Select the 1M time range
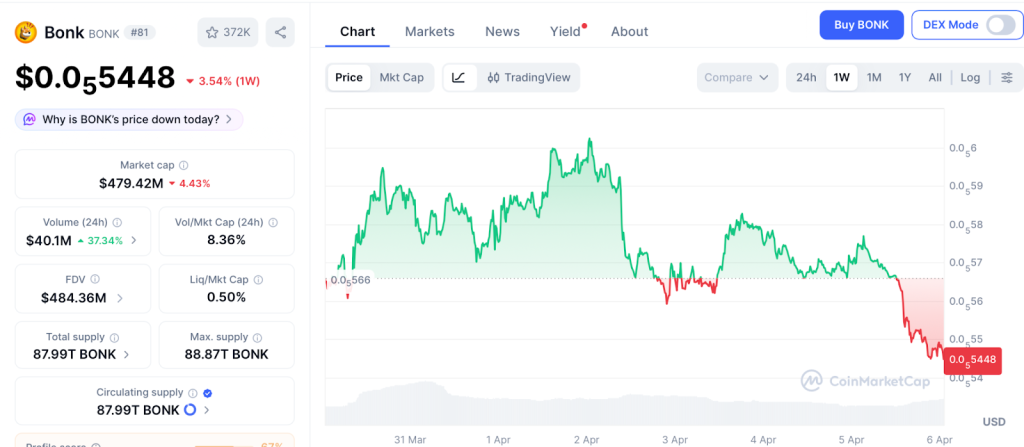 click(874, 77)
